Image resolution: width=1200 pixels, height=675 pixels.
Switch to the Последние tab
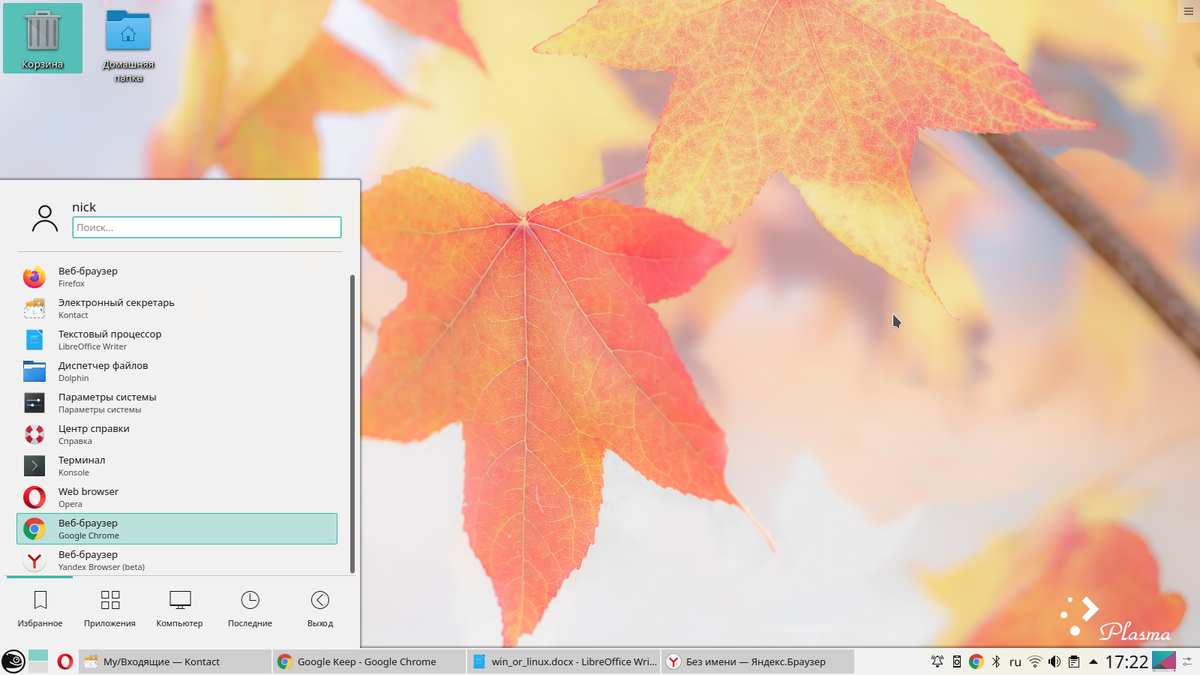[x=249, y=608]
